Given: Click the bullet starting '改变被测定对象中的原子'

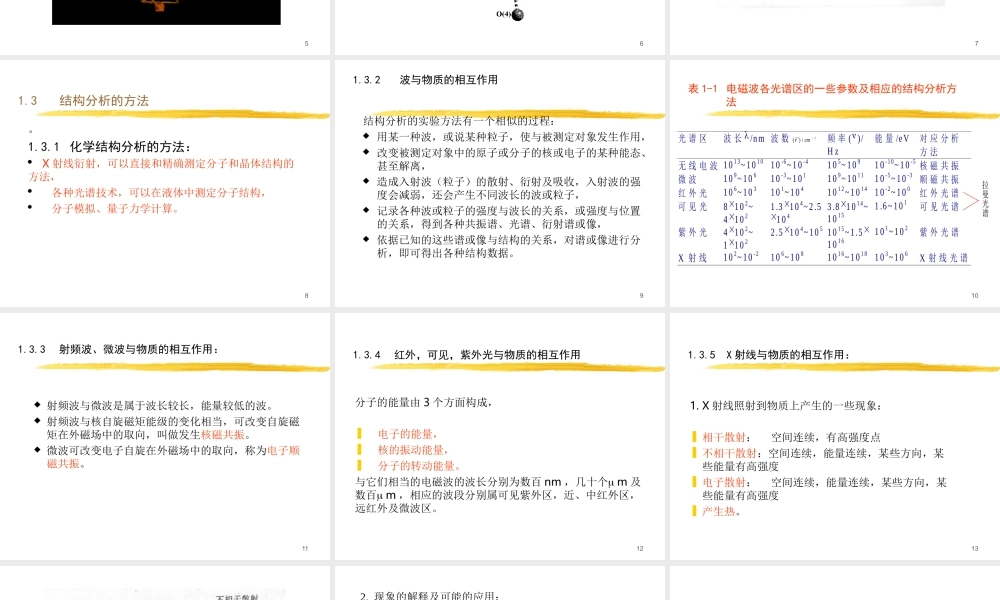Looking at the screenshot, I should [x=512, y=159].
